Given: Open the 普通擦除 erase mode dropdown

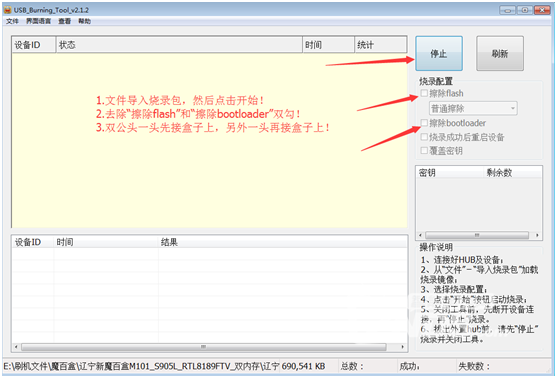Looking at the screenshot, I should pos(473,108).
